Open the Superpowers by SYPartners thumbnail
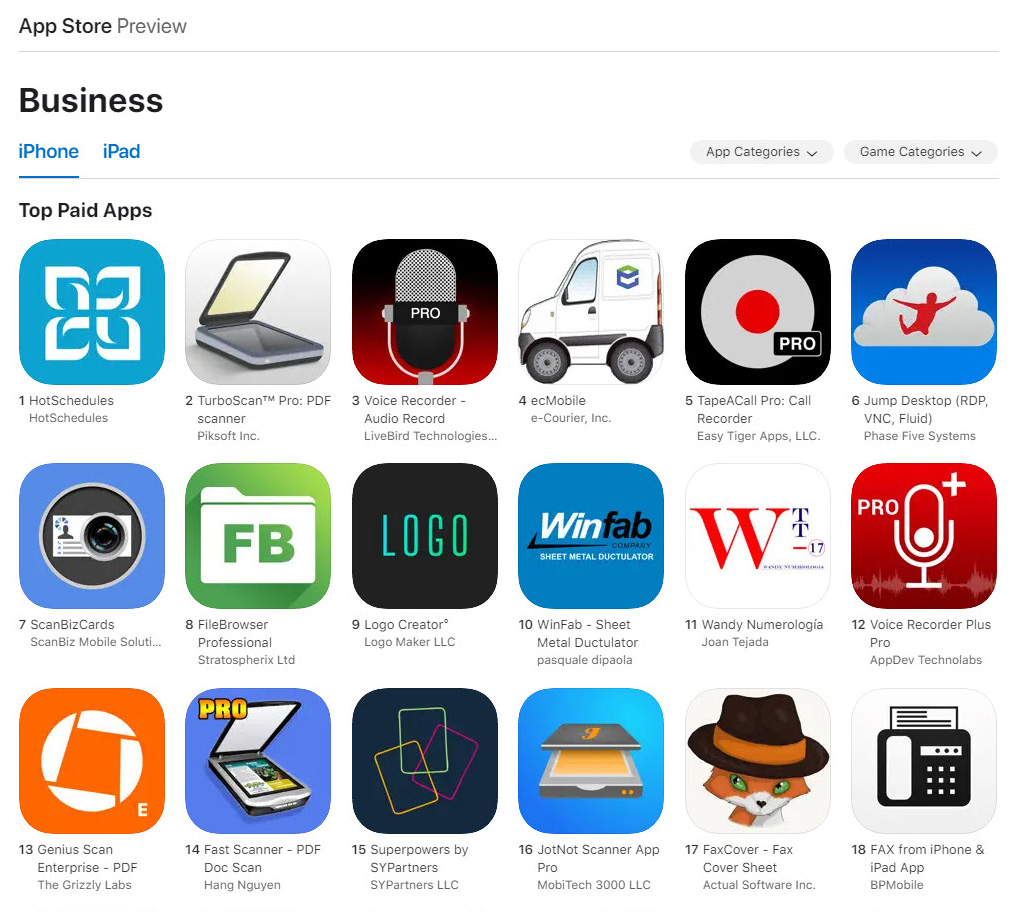The width and height of the screenshot is (1023, 911). (x=425, y=761)
